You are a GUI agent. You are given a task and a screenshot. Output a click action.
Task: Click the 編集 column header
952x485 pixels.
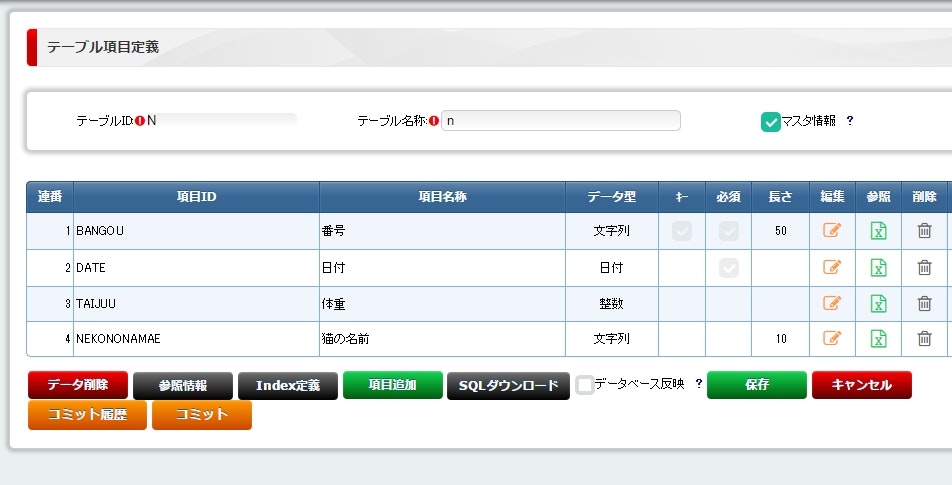[x=832, y=197]
